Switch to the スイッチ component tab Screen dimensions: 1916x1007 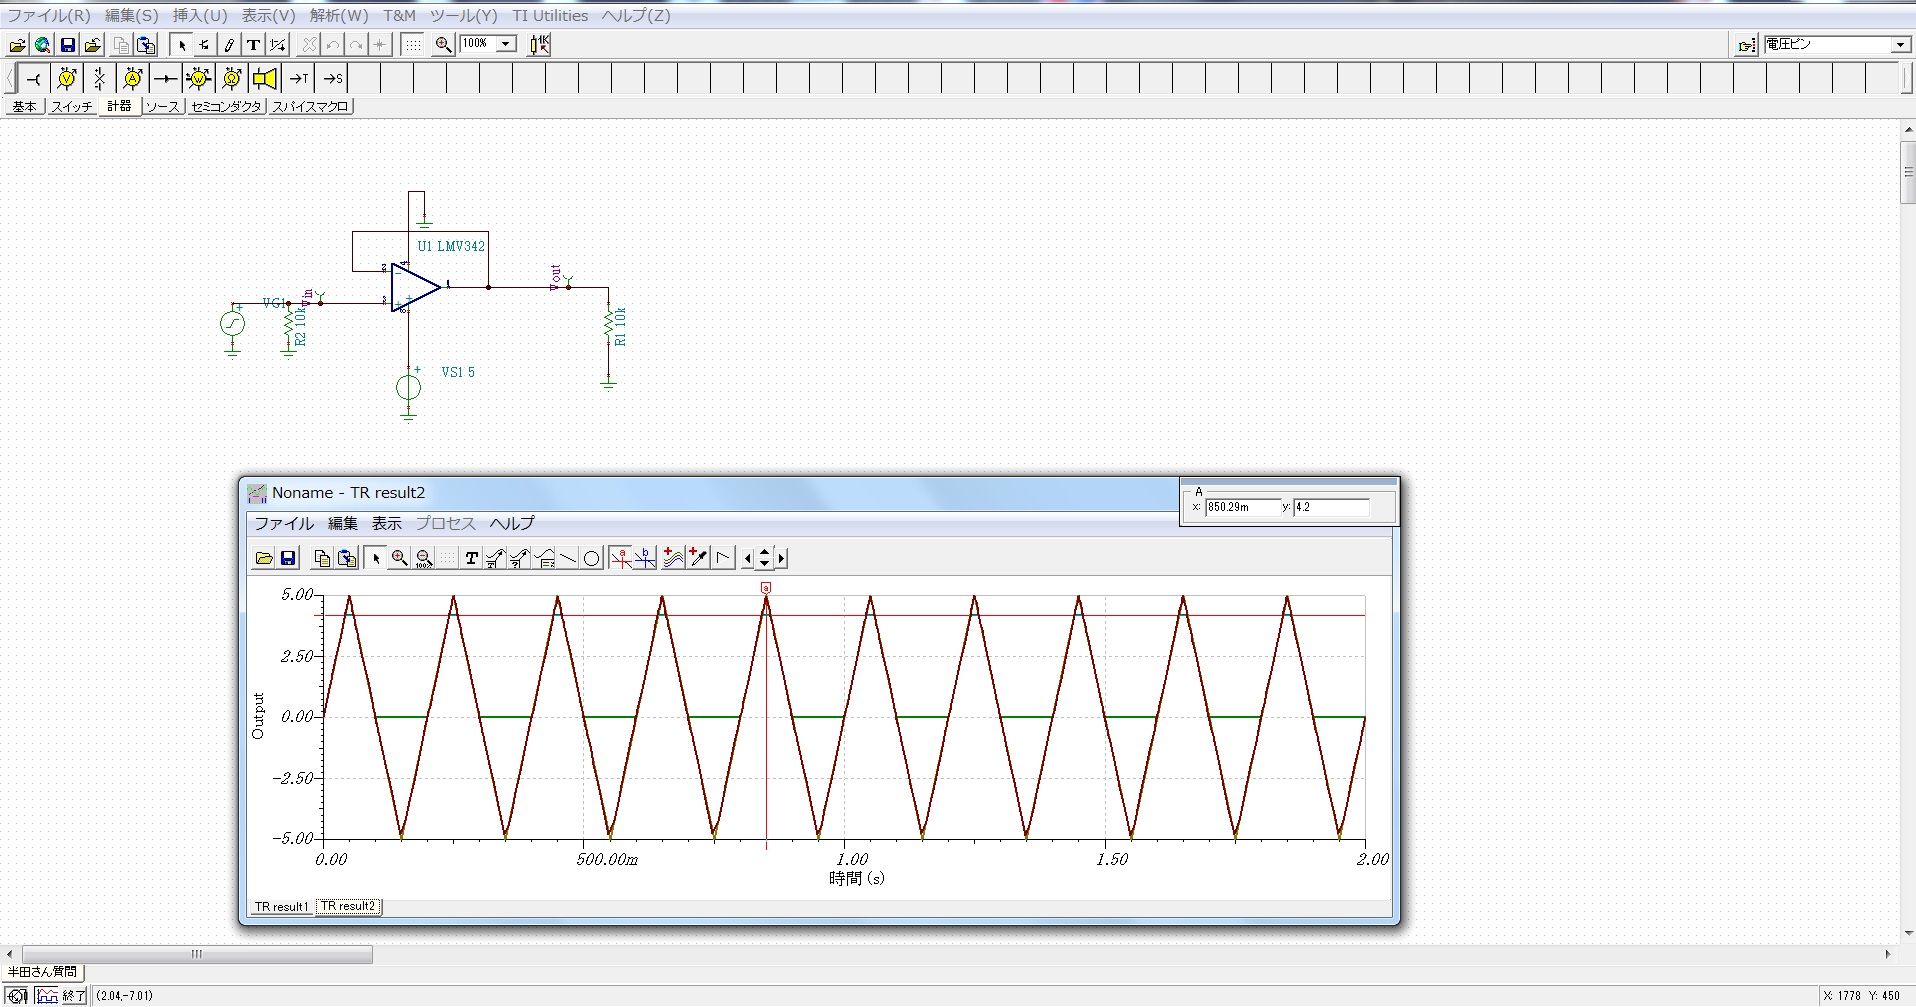click(72, 107)
